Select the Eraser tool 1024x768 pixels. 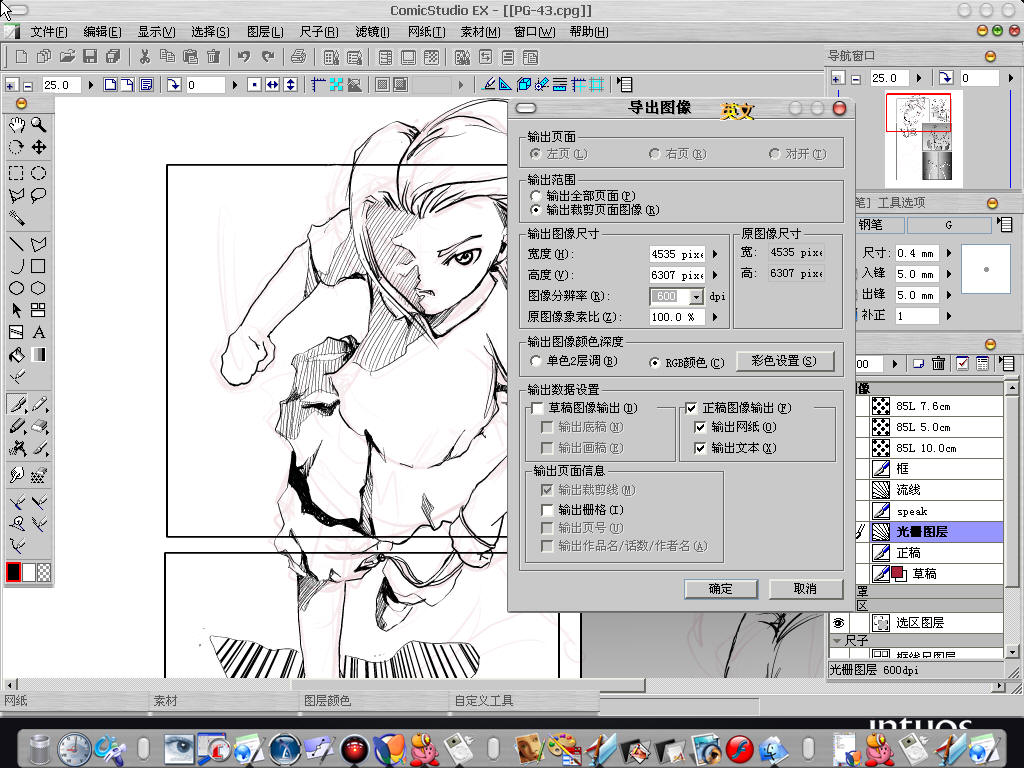click(39, 426)
